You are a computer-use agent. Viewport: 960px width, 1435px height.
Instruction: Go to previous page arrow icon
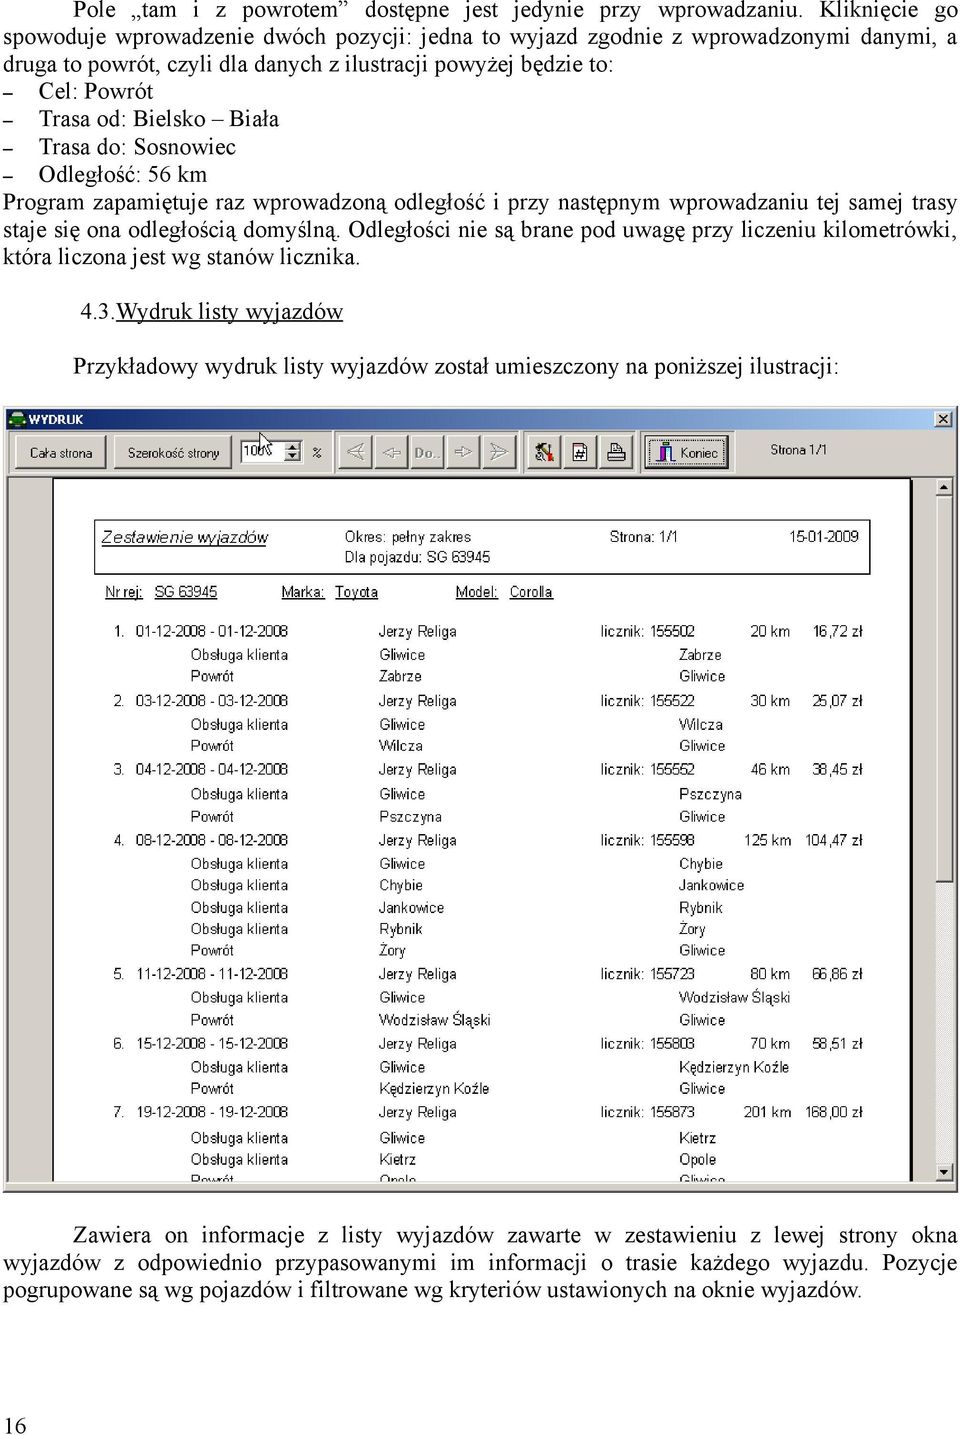(x=391, y=452)
